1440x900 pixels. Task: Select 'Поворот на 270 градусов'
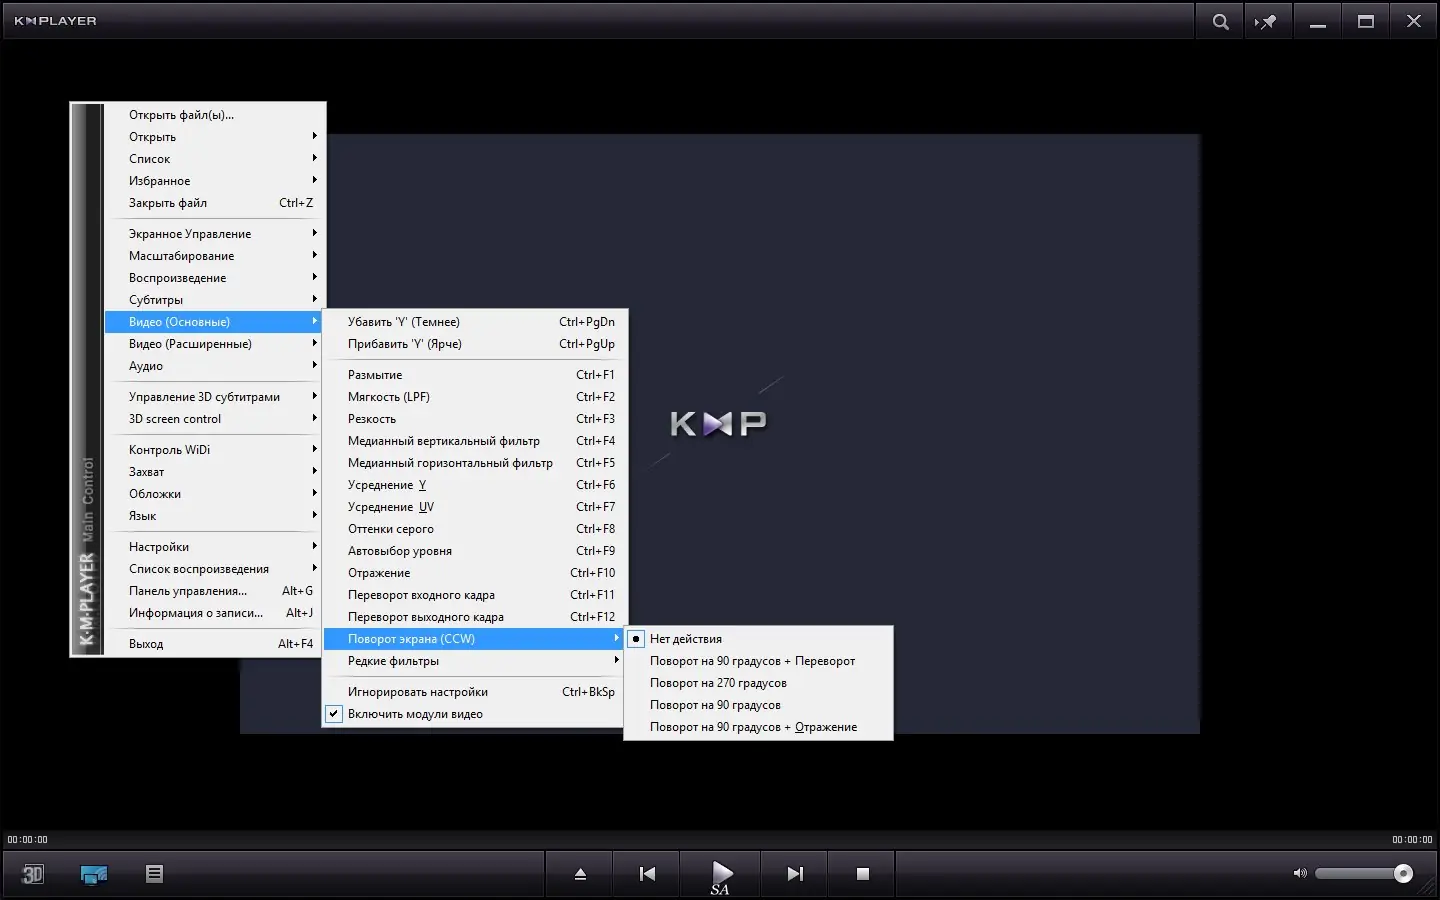(x=758, y=683)
